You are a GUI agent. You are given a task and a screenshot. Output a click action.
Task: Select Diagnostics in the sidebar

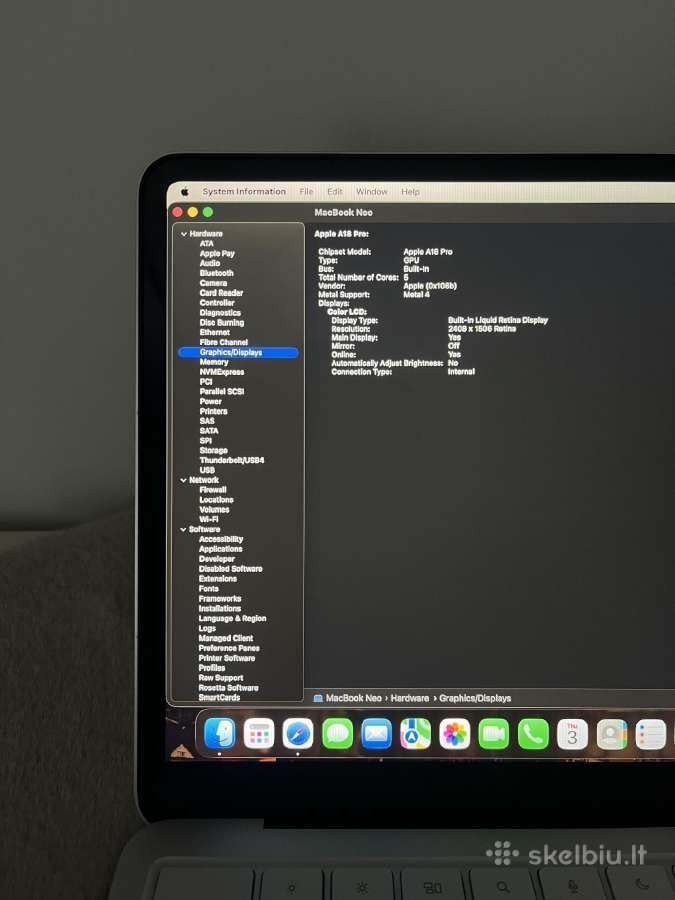[220, 313]
